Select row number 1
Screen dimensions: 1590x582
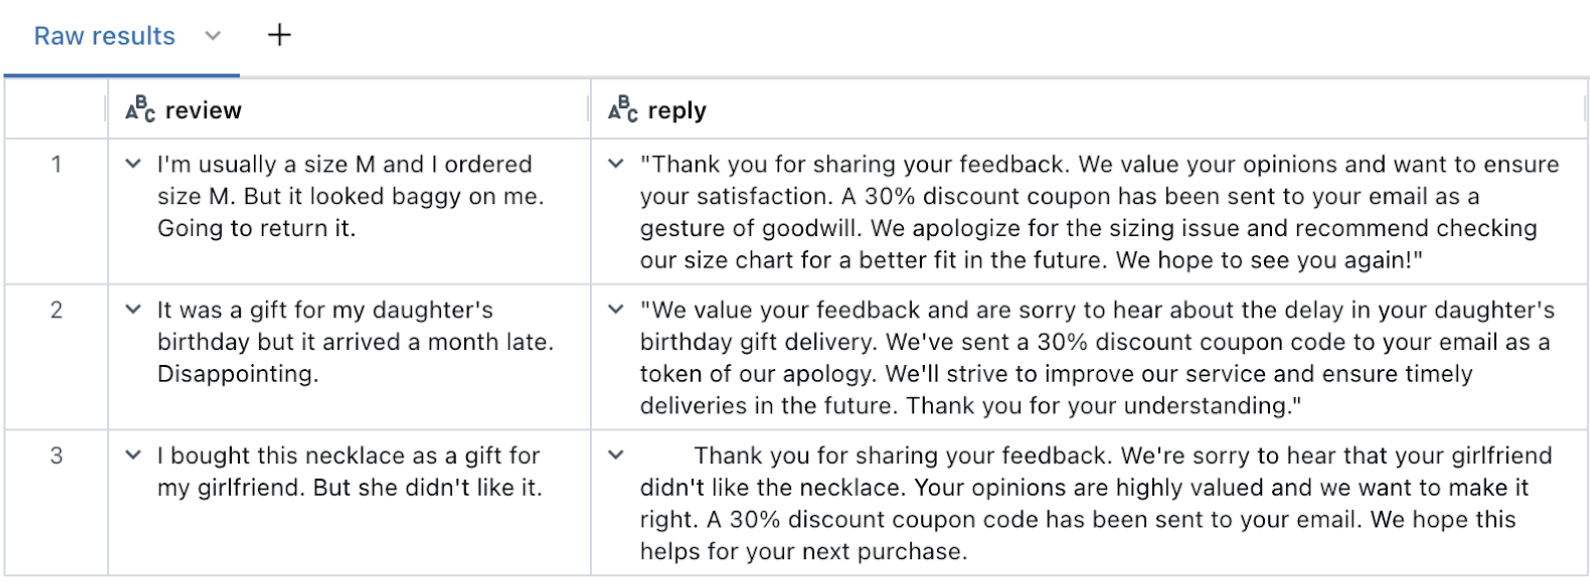[x=56, y=164]
